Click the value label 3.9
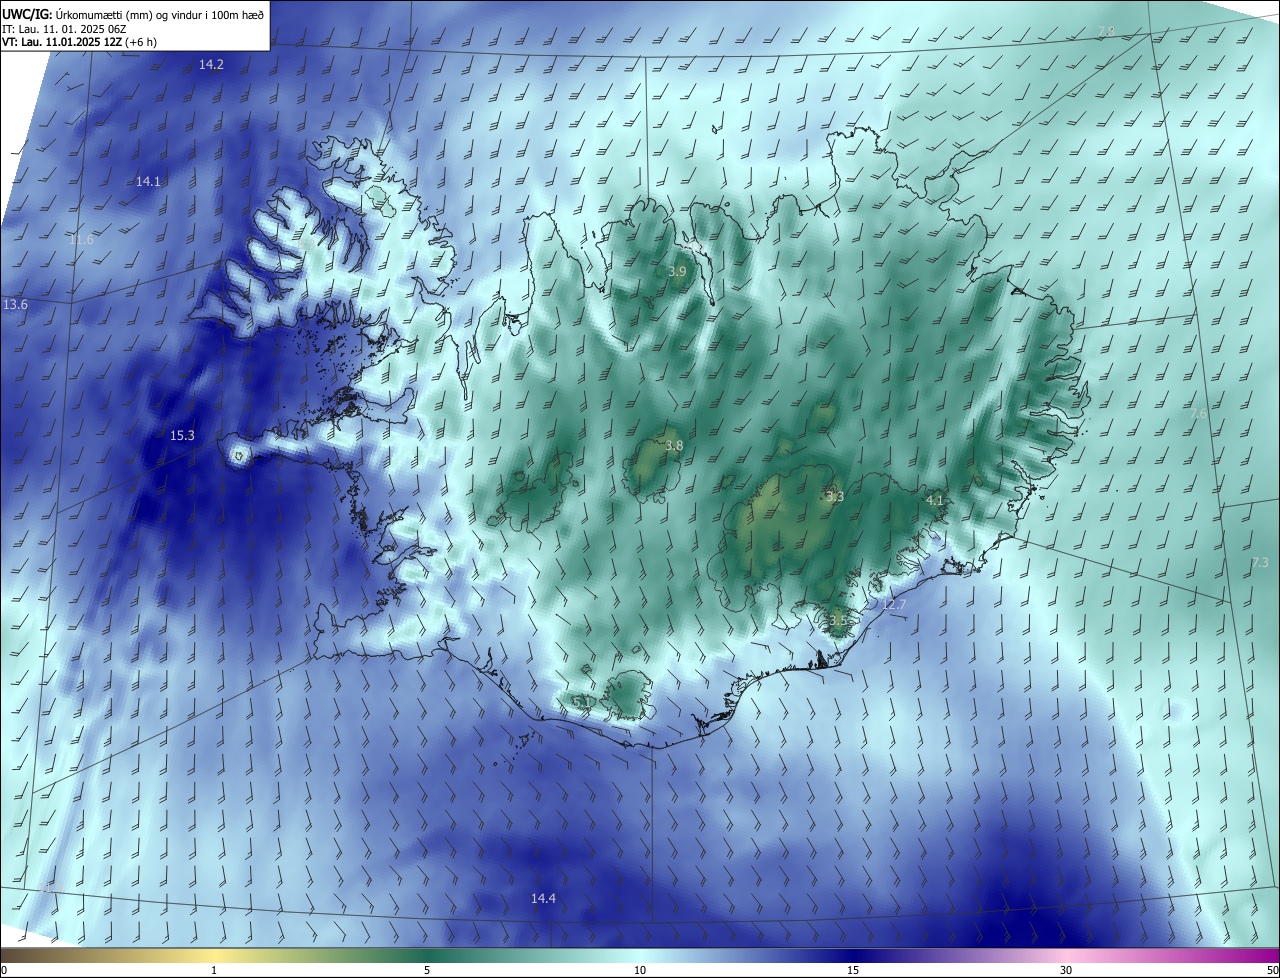 (x=677, y=271)
